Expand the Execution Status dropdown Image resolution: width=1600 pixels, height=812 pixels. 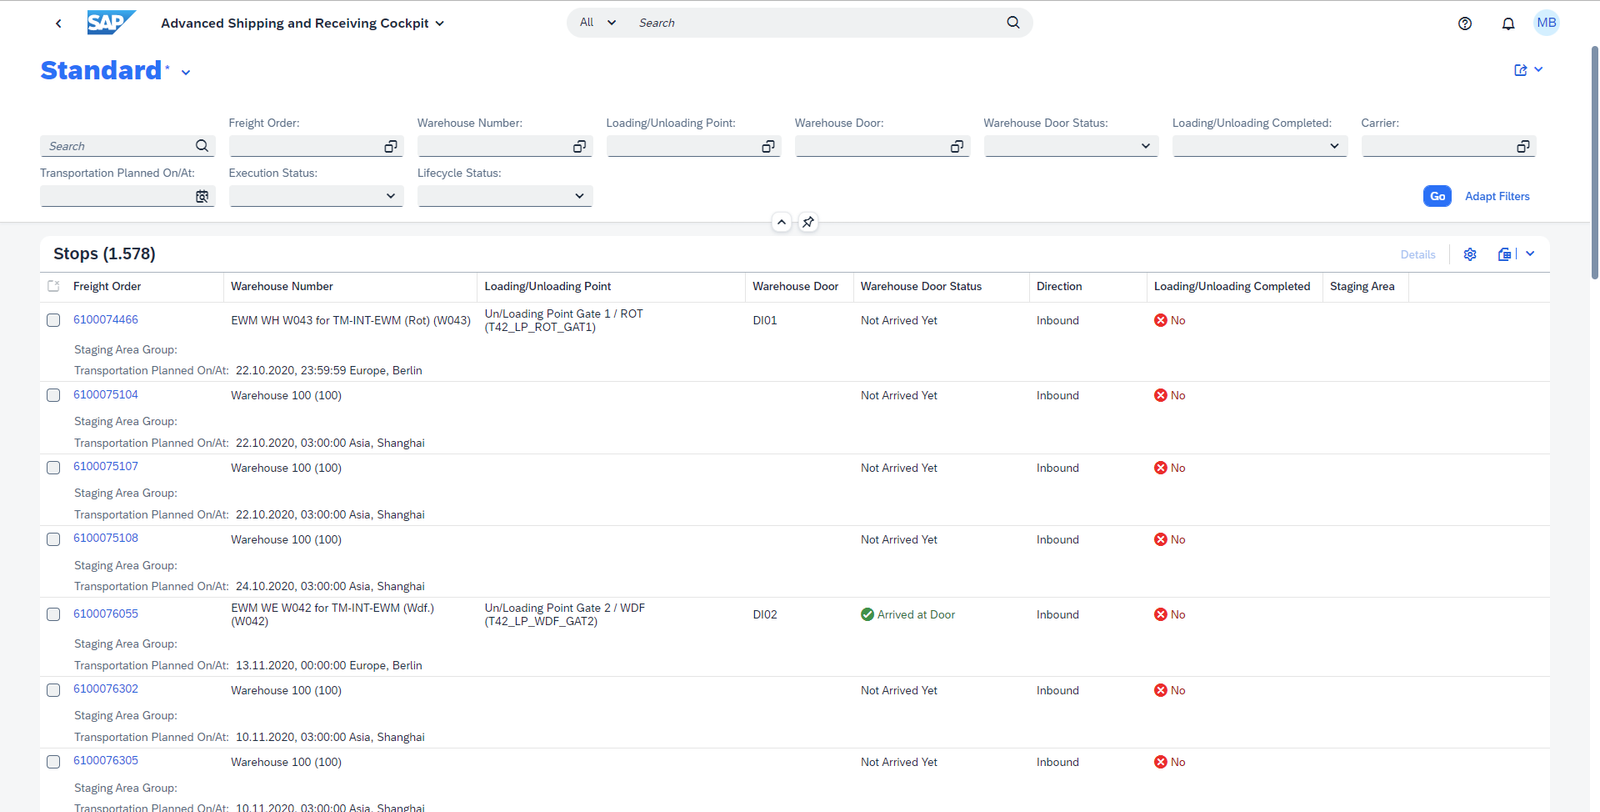[x=390, y=196]
